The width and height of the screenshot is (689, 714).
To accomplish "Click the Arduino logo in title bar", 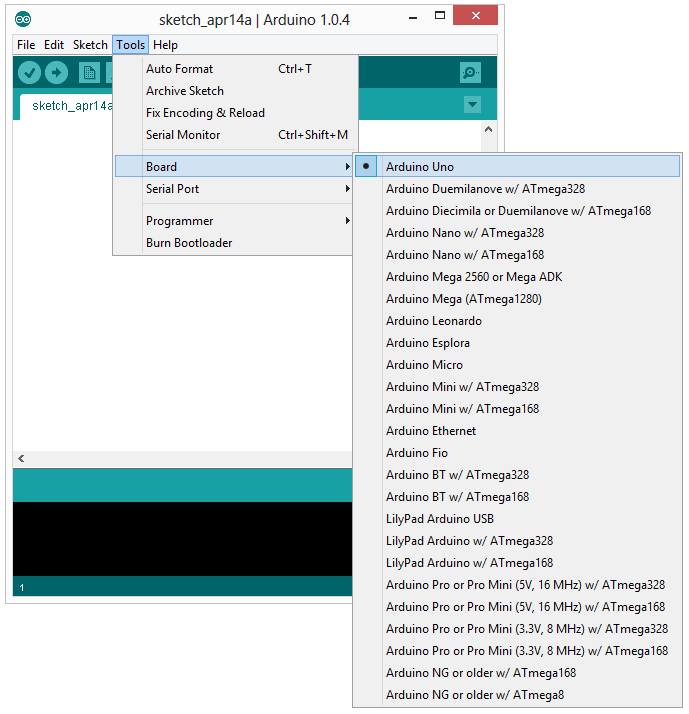I will coord(23,19).
